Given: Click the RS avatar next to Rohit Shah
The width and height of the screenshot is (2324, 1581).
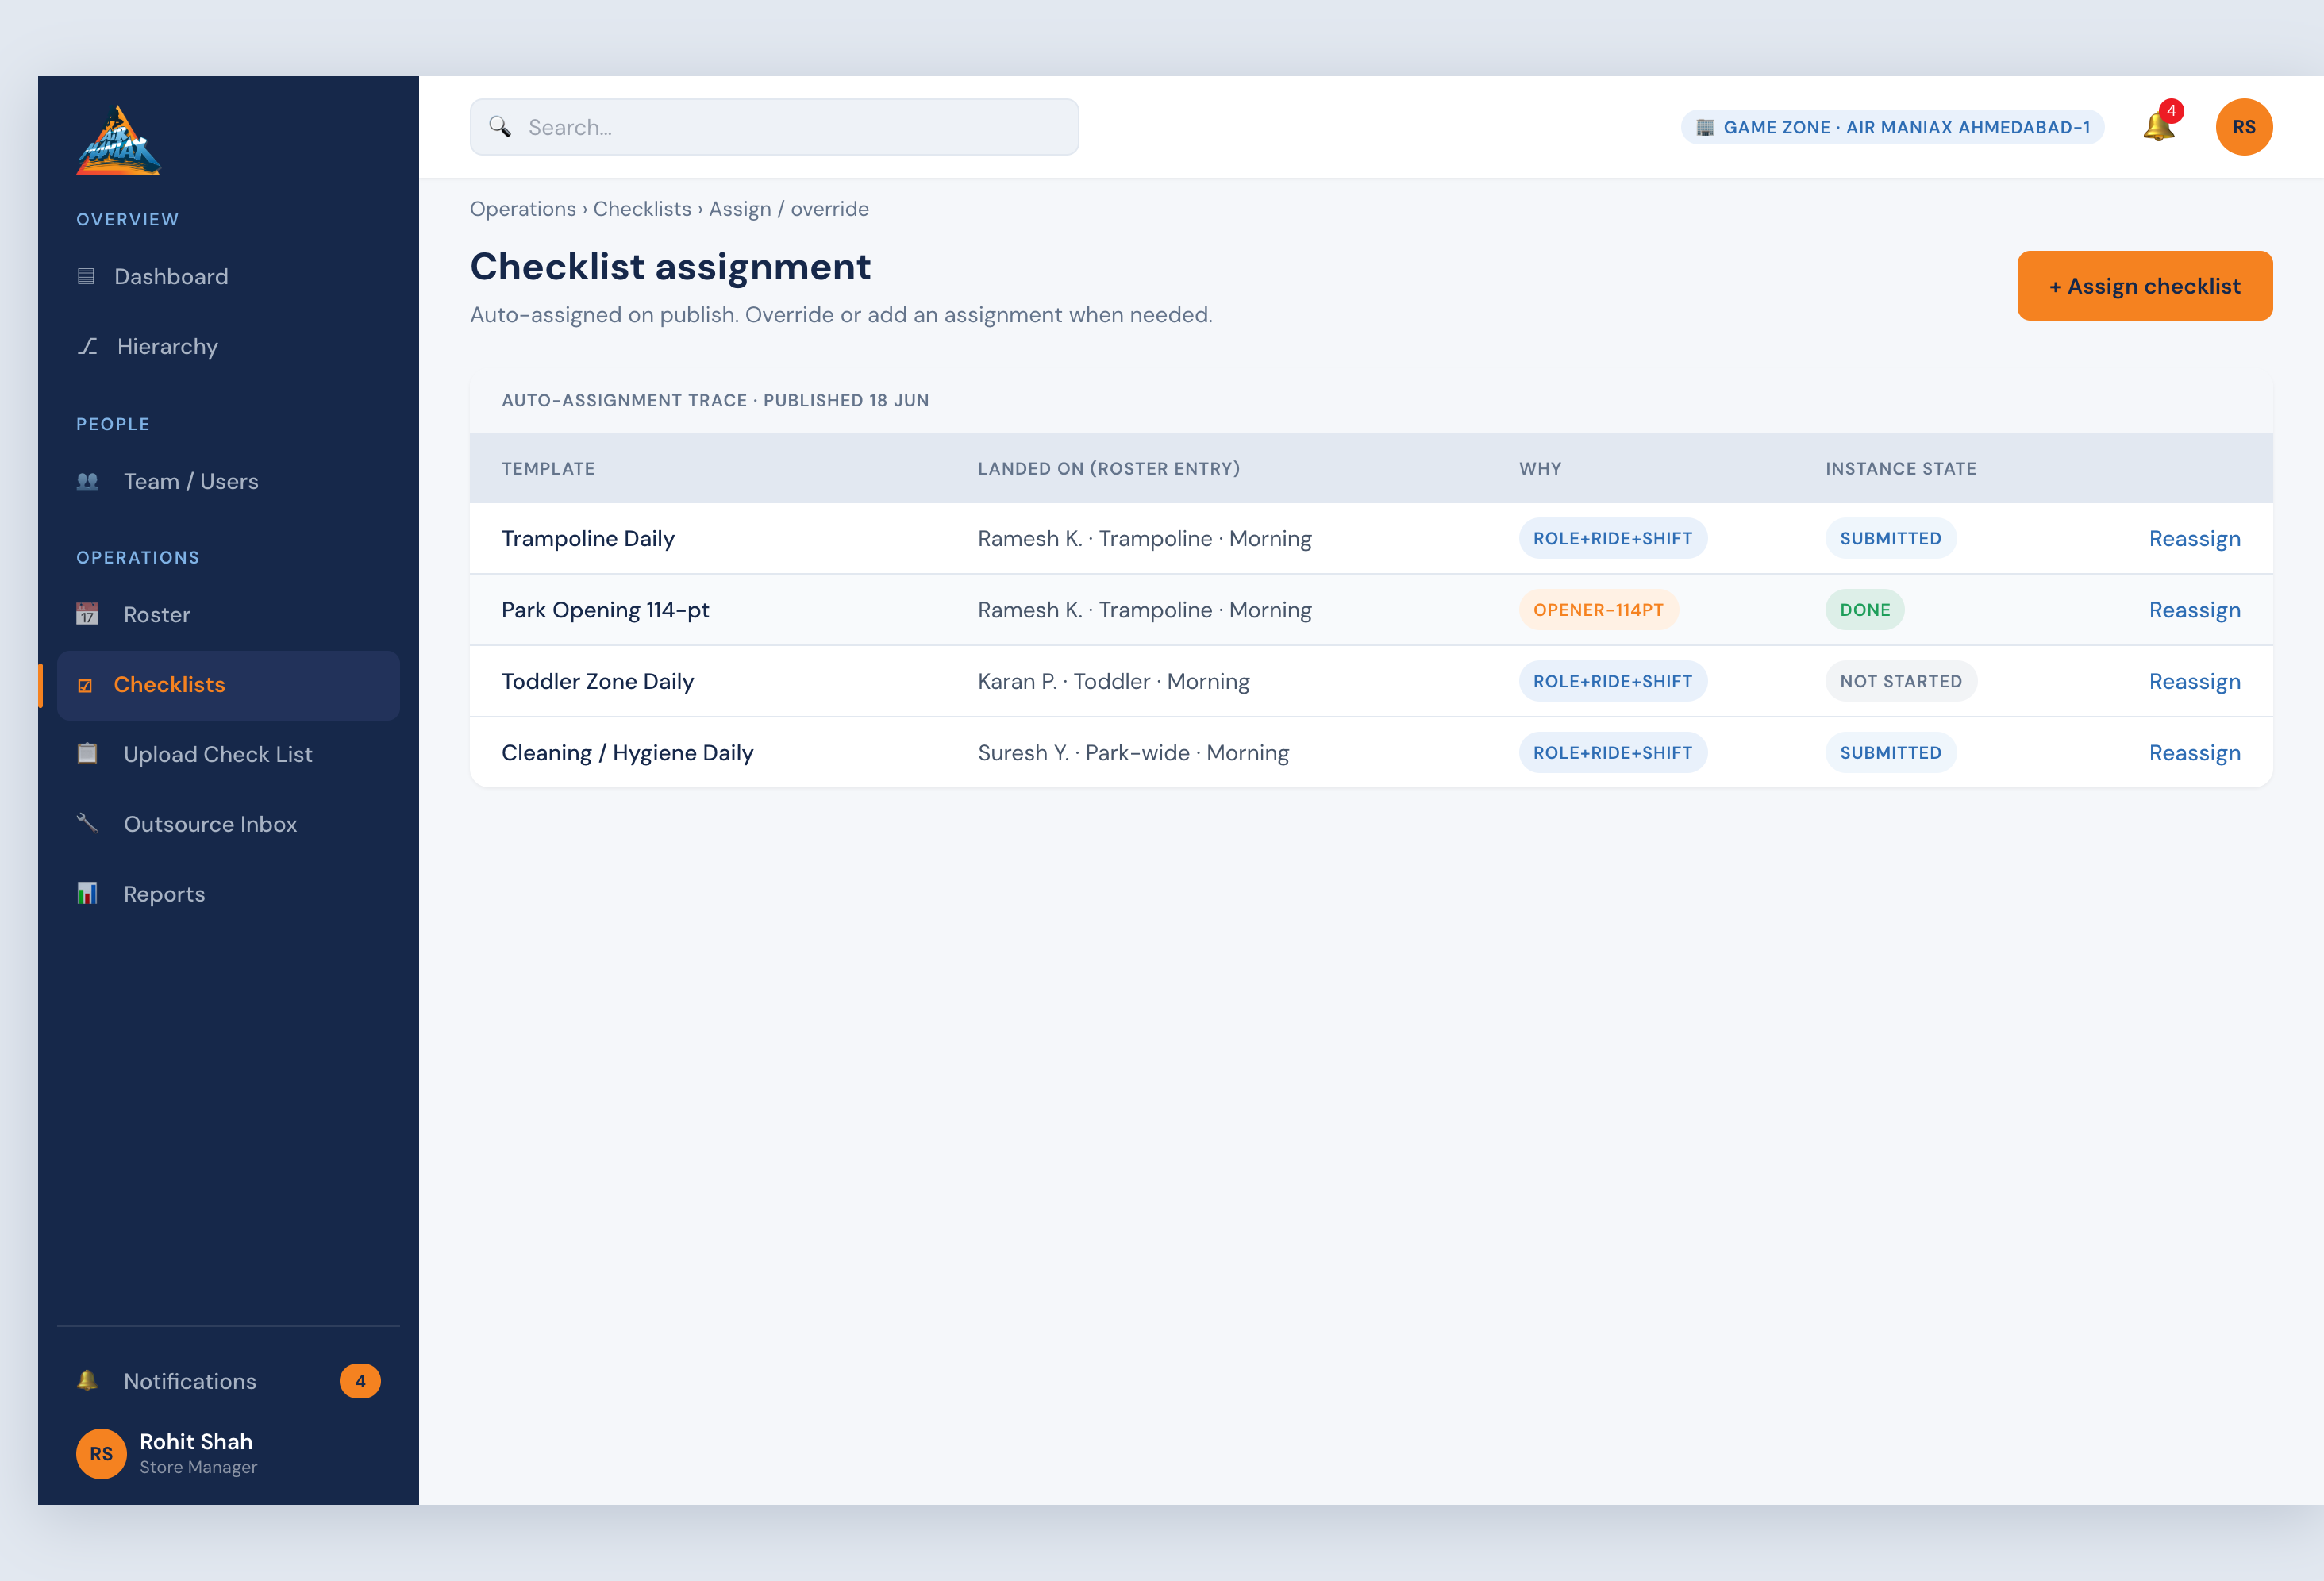Looking at the screenshot, I should 101,1453.
